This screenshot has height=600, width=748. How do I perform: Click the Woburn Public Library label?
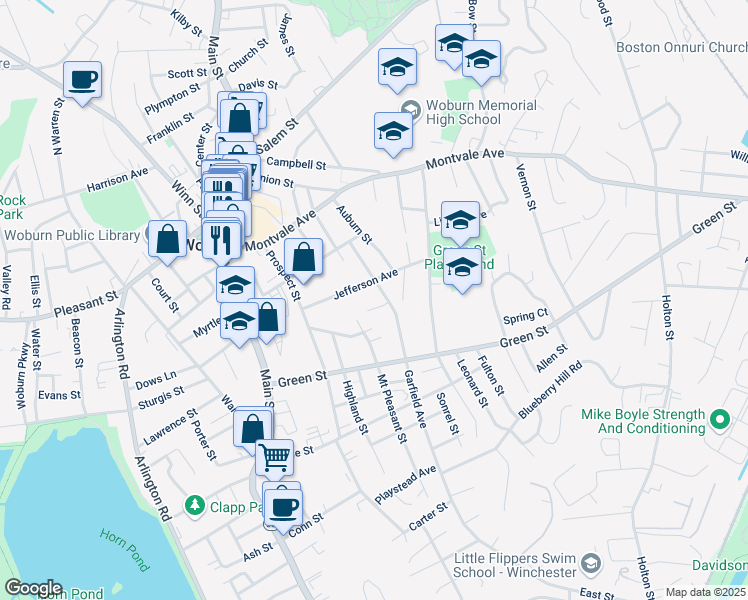[72, 235]
